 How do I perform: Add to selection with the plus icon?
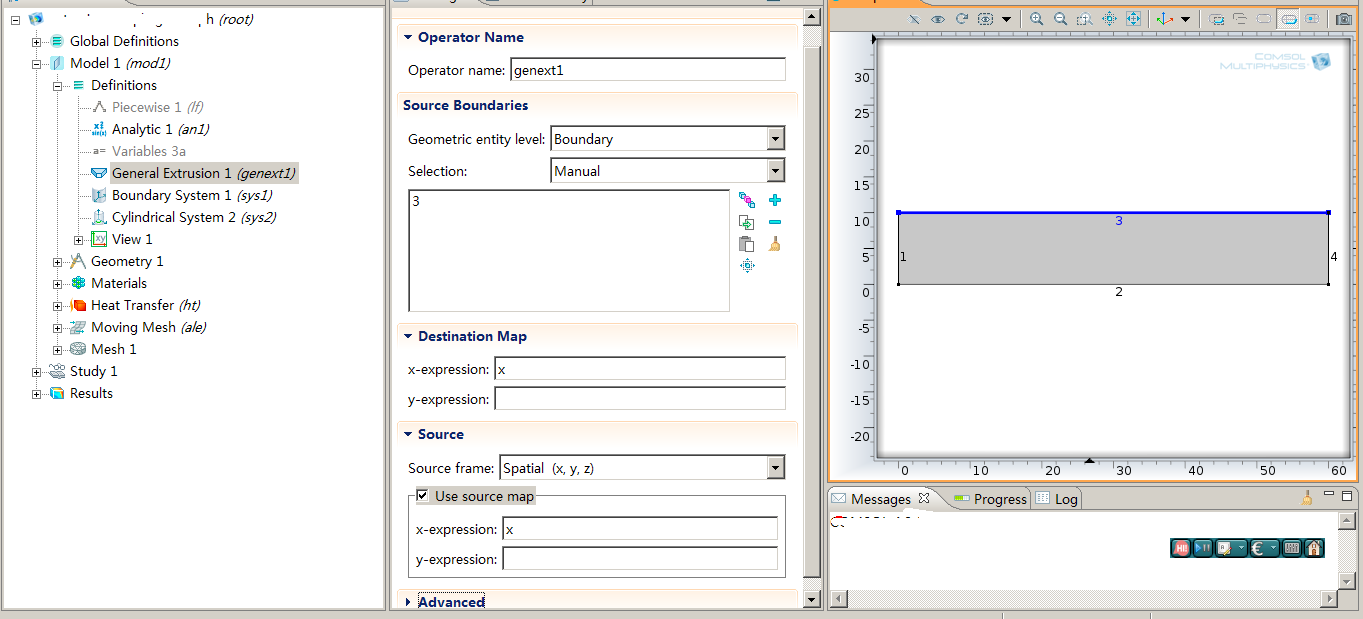775,200
